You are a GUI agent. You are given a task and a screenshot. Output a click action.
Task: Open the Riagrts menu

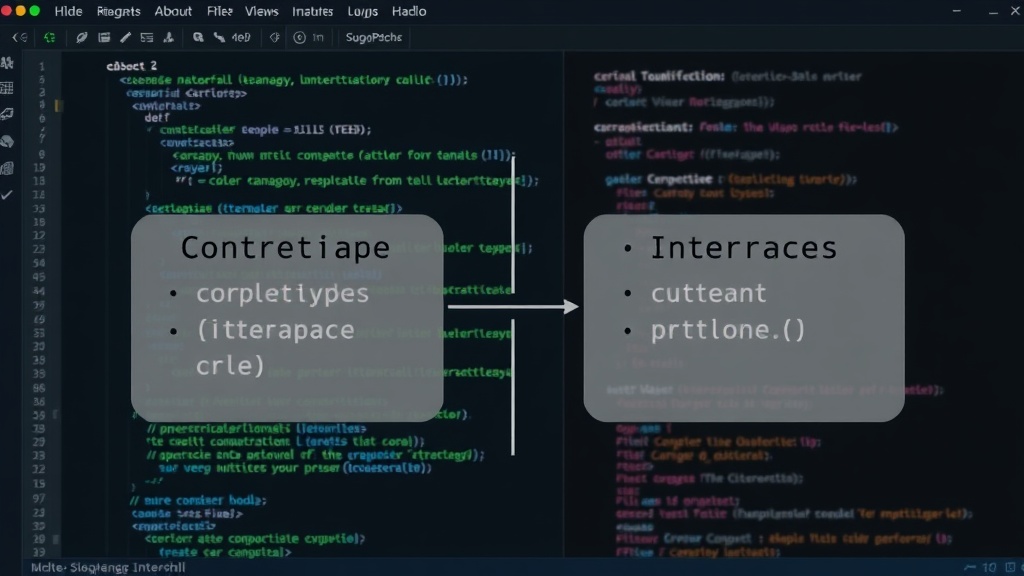(x=118, y=11)
